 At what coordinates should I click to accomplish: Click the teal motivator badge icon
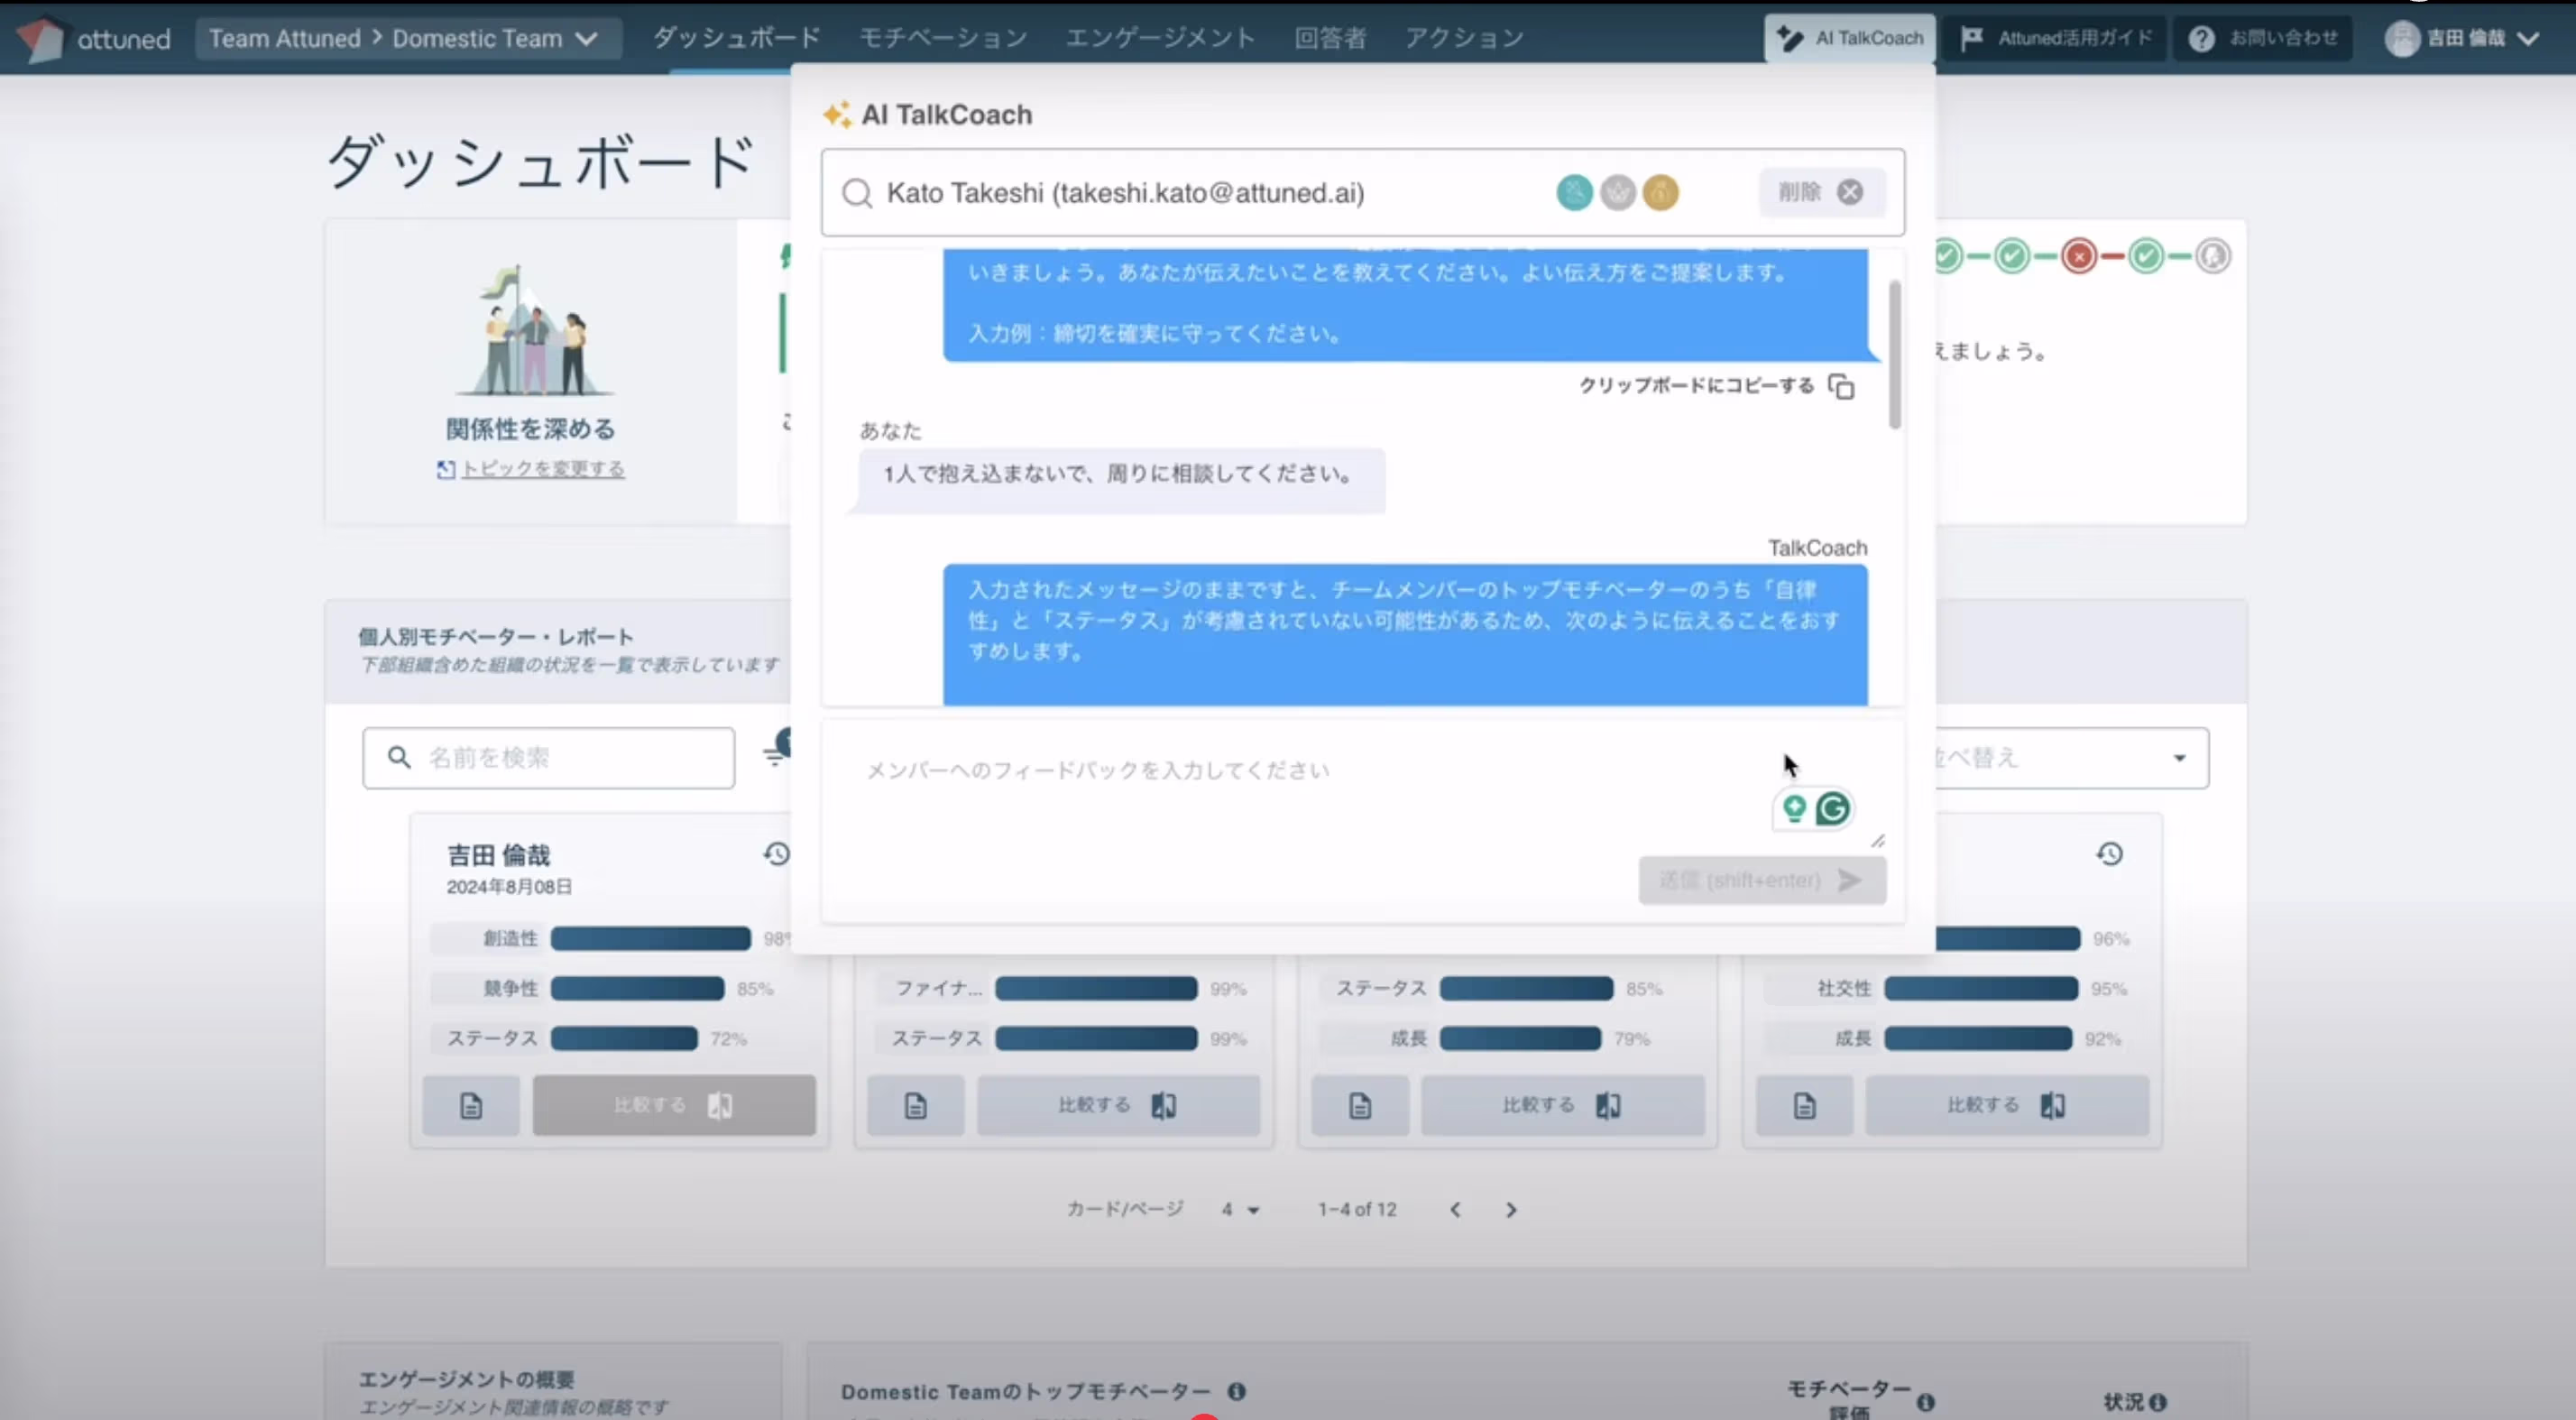click(1574, 192)
